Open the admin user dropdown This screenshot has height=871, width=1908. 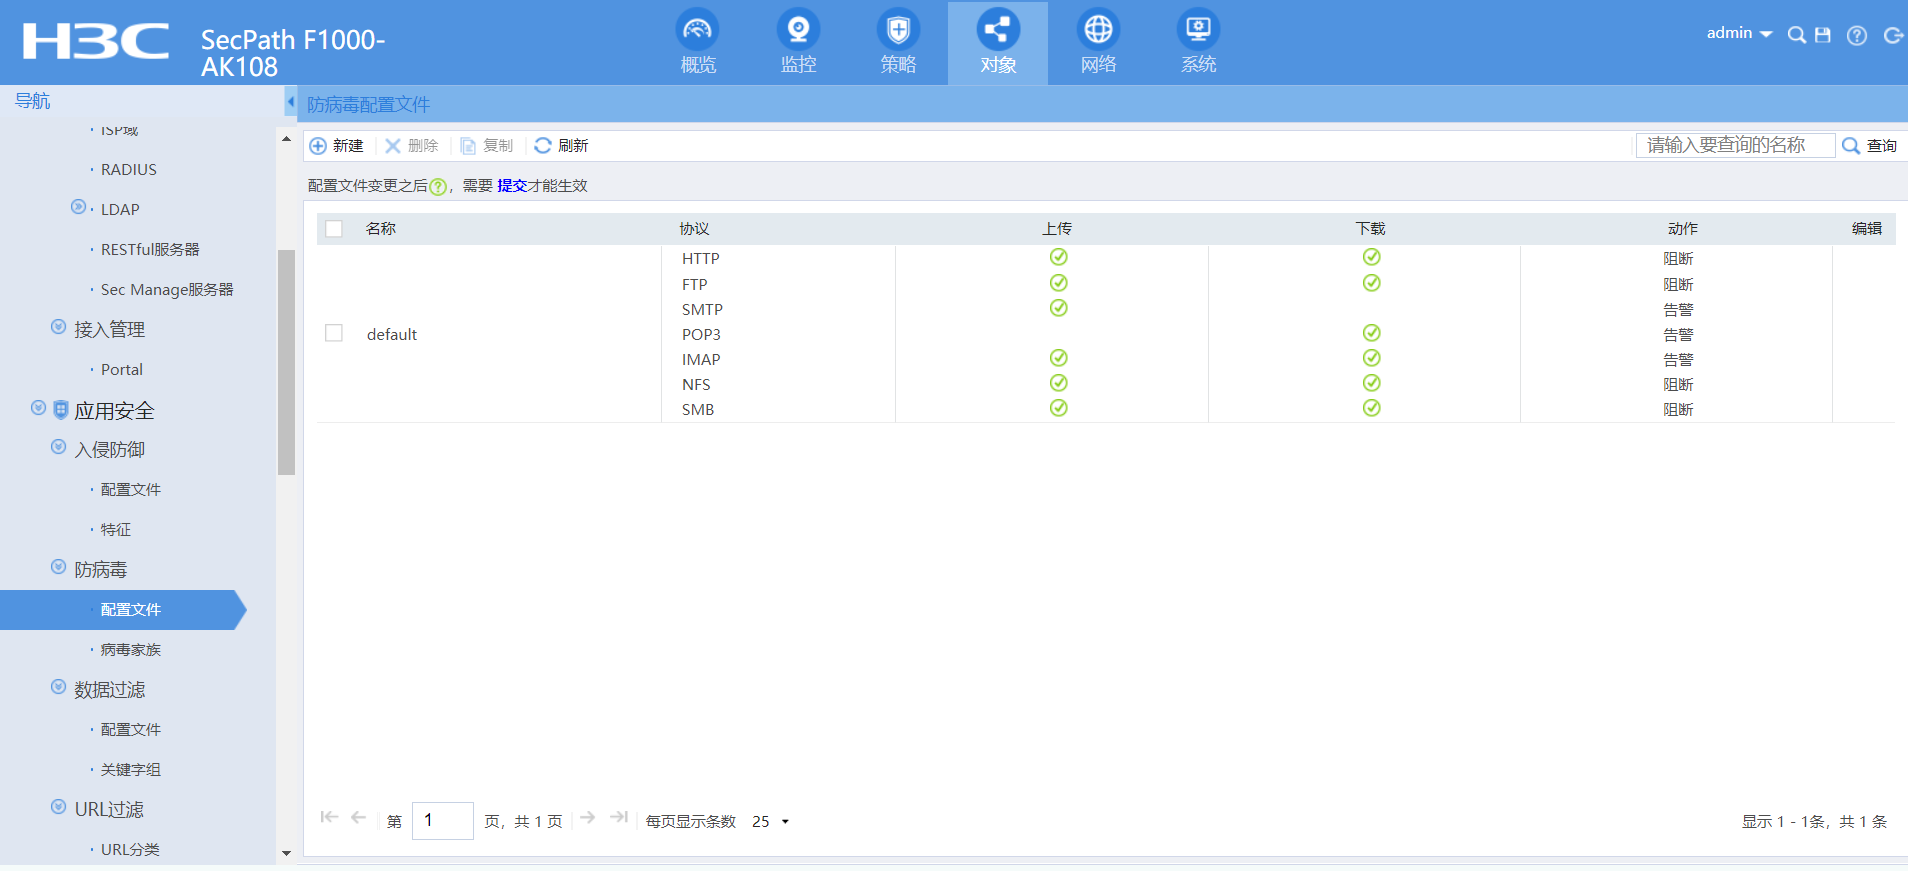[x=1739, y=33]
